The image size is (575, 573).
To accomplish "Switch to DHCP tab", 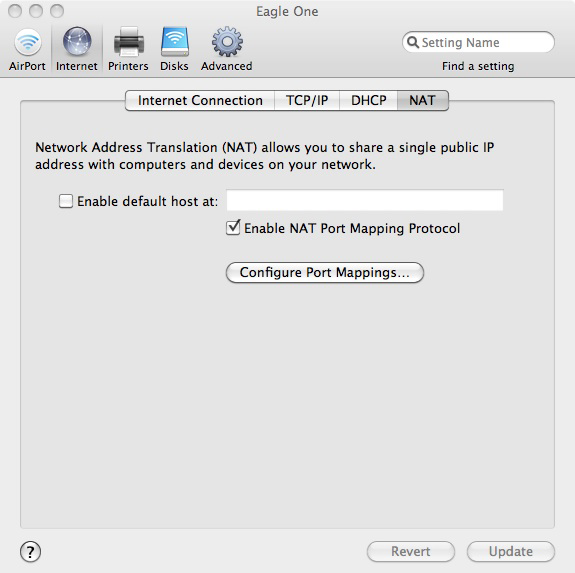I will (x=369, y=100).
